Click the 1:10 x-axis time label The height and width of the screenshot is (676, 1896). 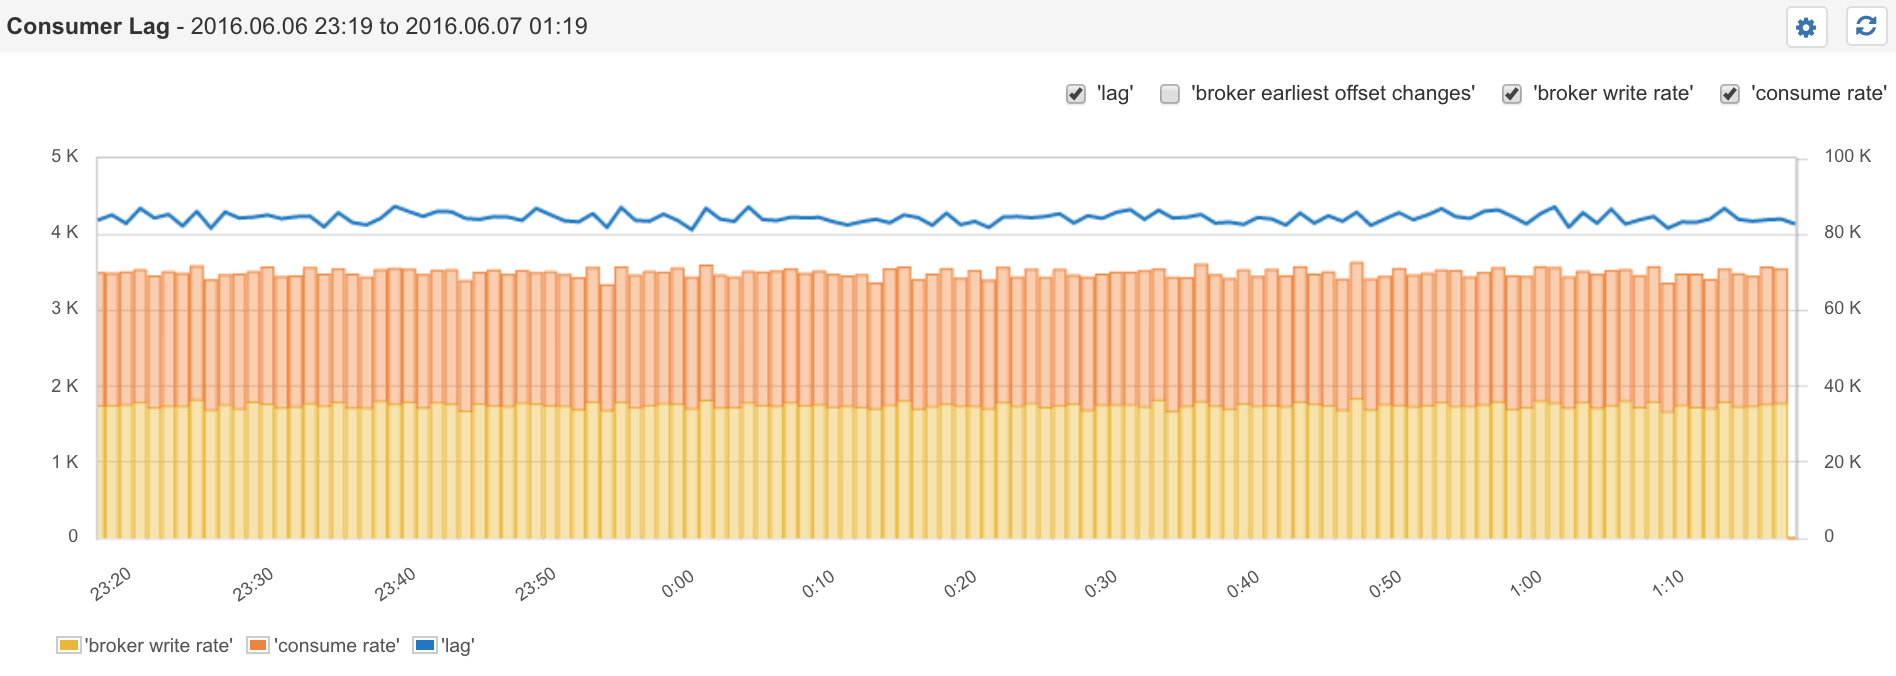tap(1668, 584)
